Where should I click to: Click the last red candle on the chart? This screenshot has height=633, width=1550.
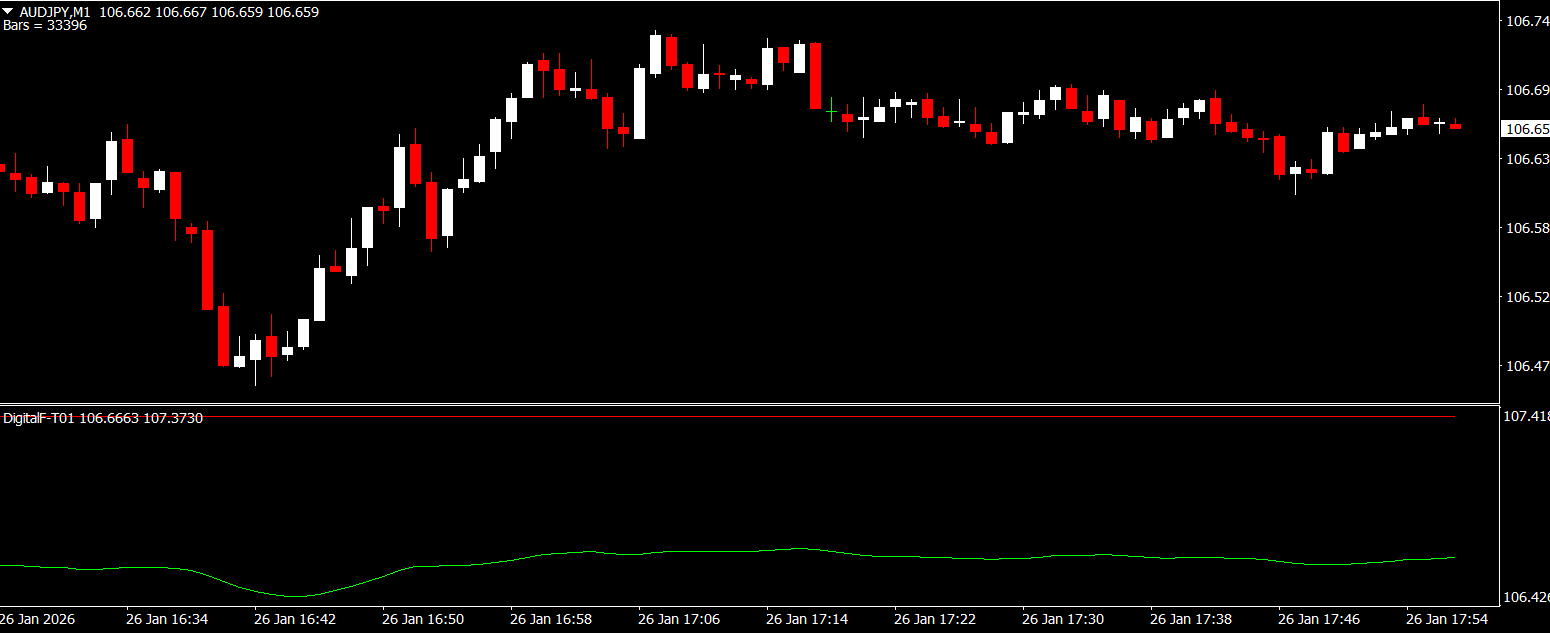coord(1456,126)
